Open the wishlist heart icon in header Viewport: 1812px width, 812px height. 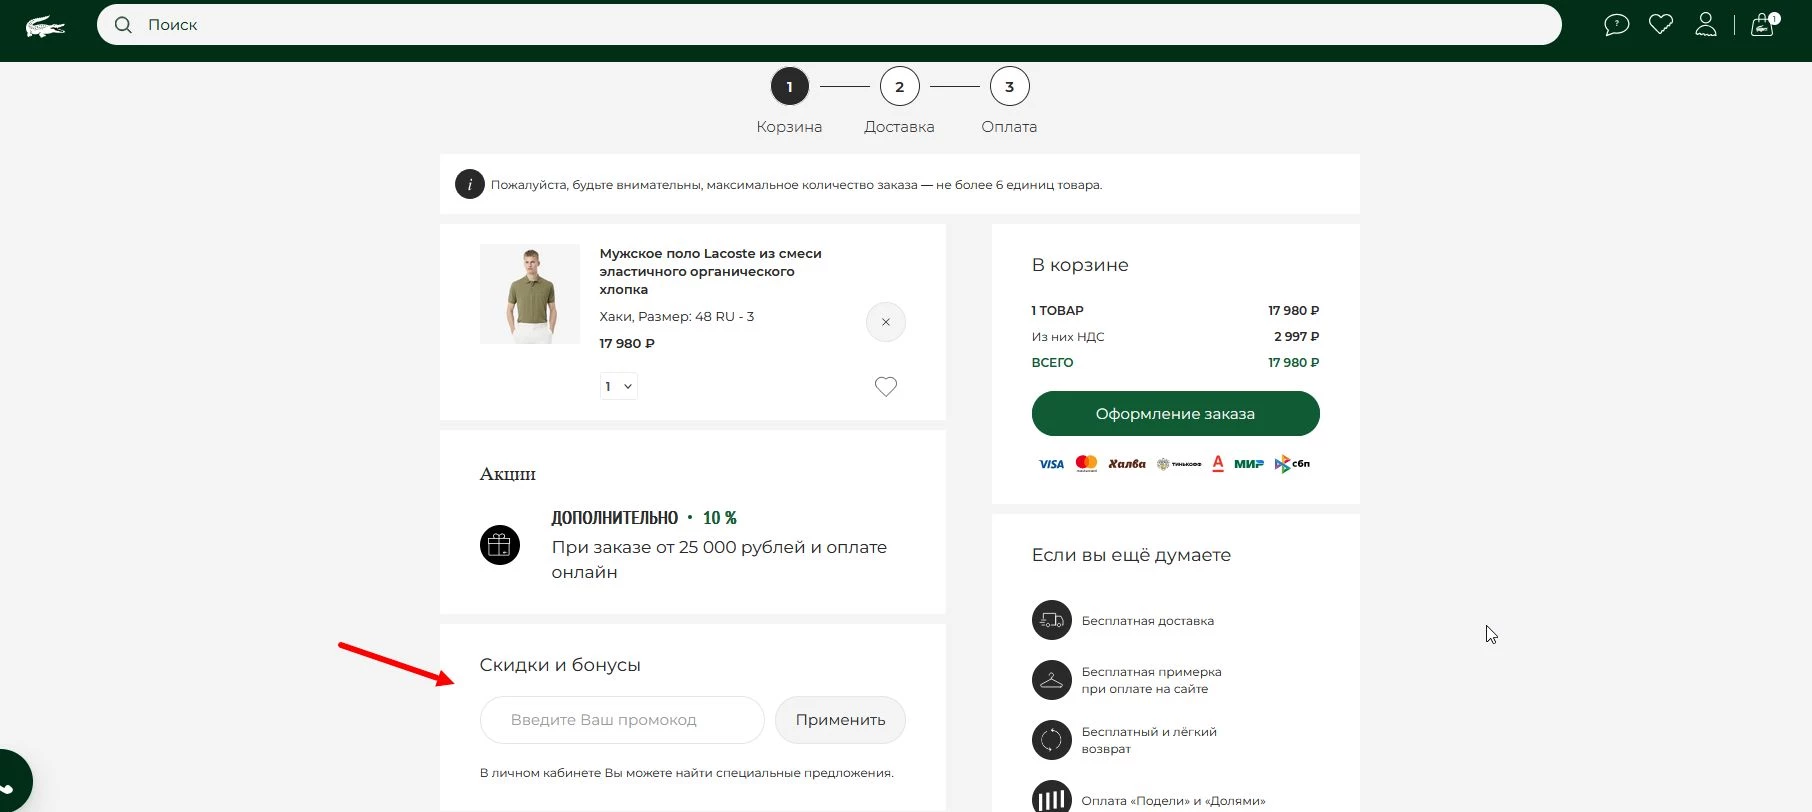tap(1661, 24)
